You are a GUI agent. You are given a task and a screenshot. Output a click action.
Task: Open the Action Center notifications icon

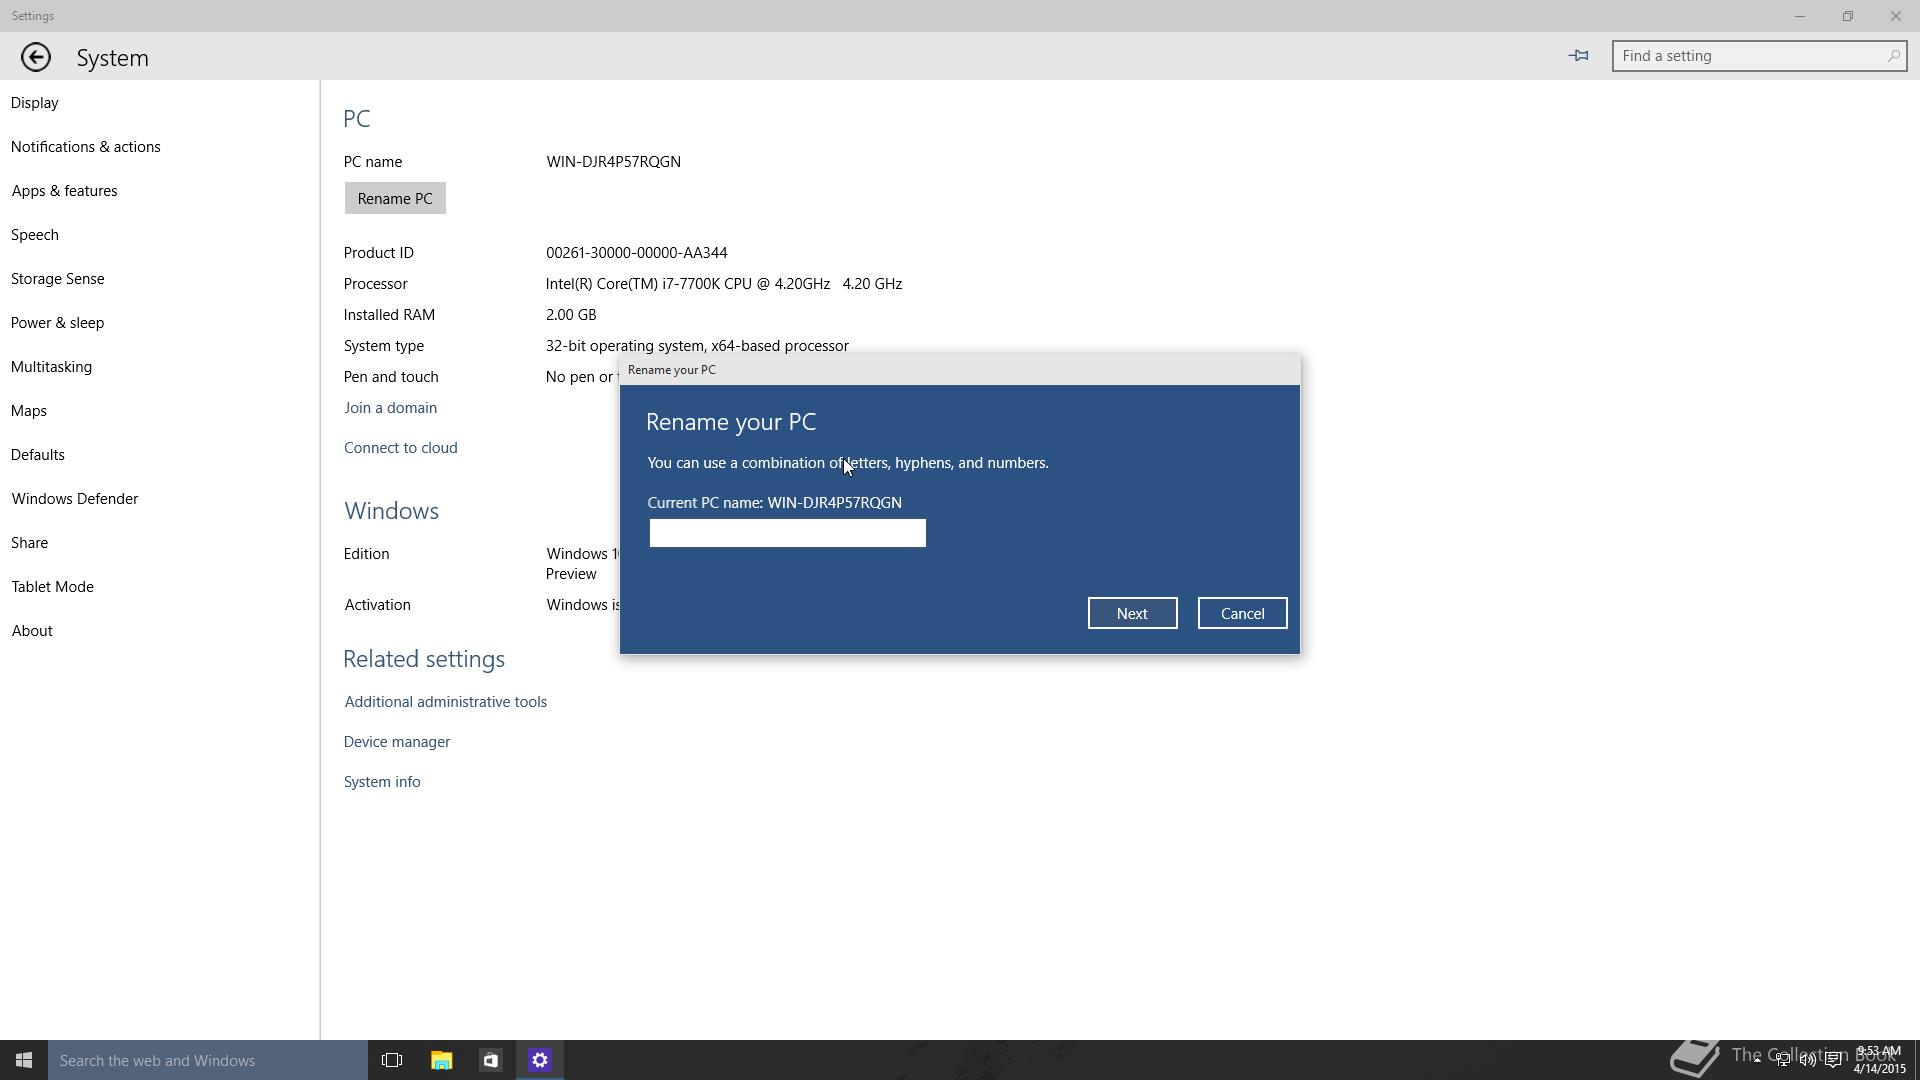click(x=1833, y=1060)
